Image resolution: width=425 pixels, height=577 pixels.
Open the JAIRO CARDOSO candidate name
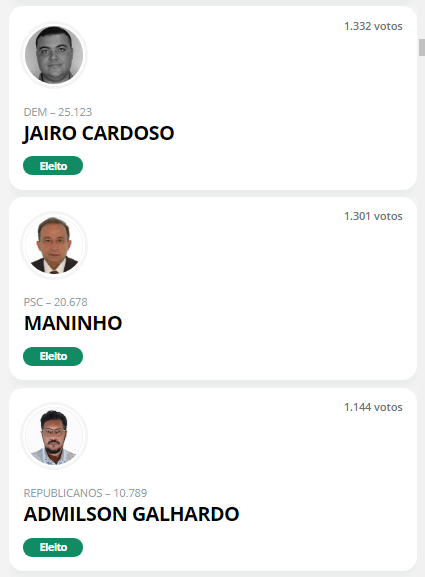coord(99,133)
